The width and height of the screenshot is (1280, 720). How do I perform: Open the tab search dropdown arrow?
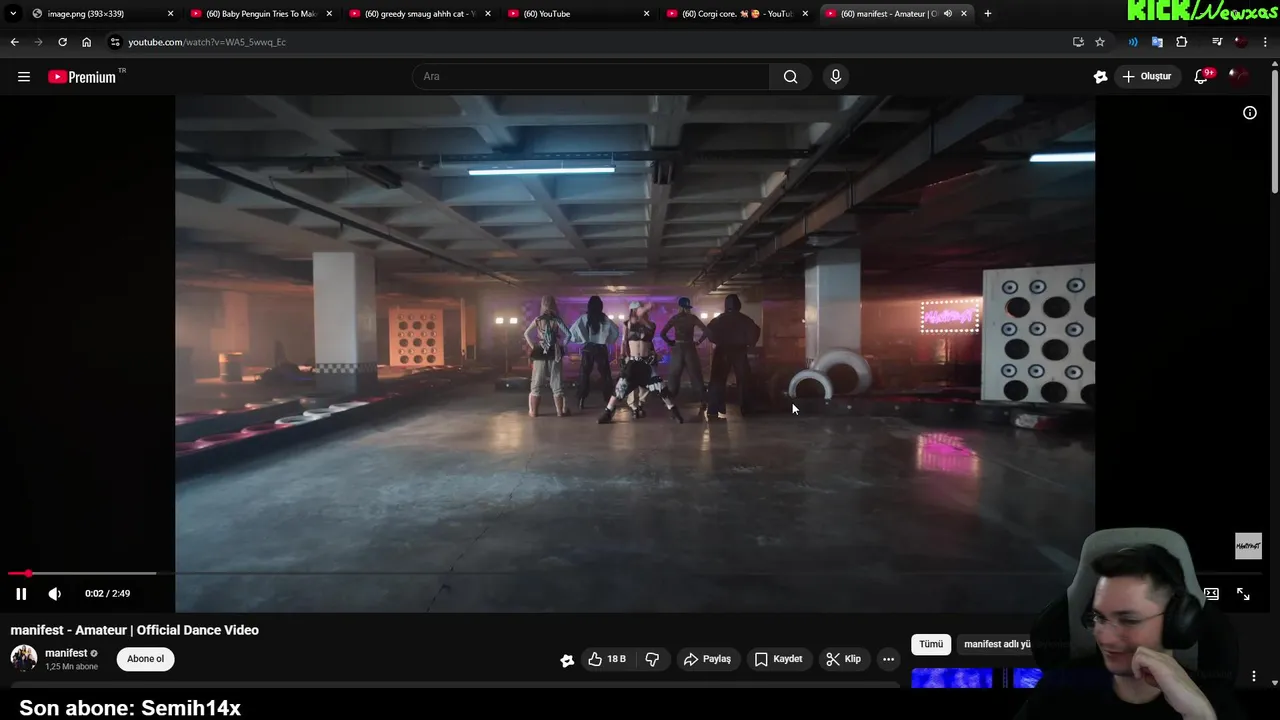(x=12, y=14)
